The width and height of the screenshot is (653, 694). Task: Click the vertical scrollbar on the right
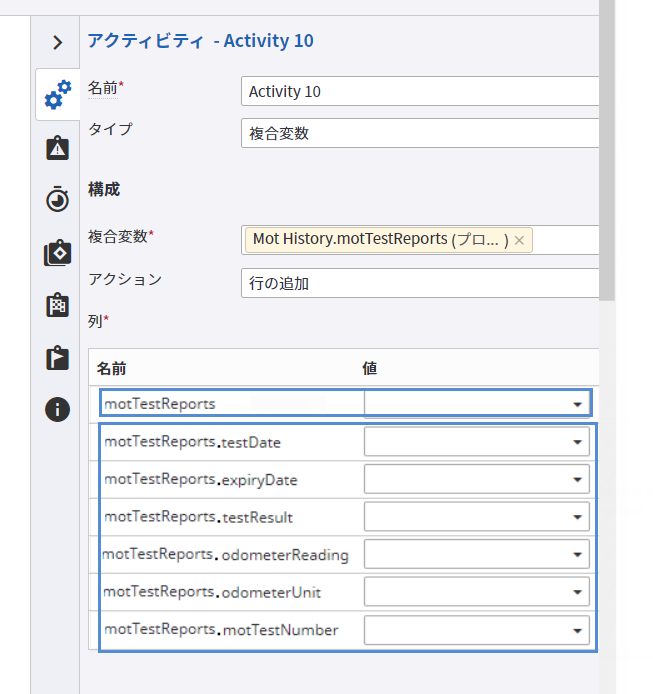pos(607,150)
